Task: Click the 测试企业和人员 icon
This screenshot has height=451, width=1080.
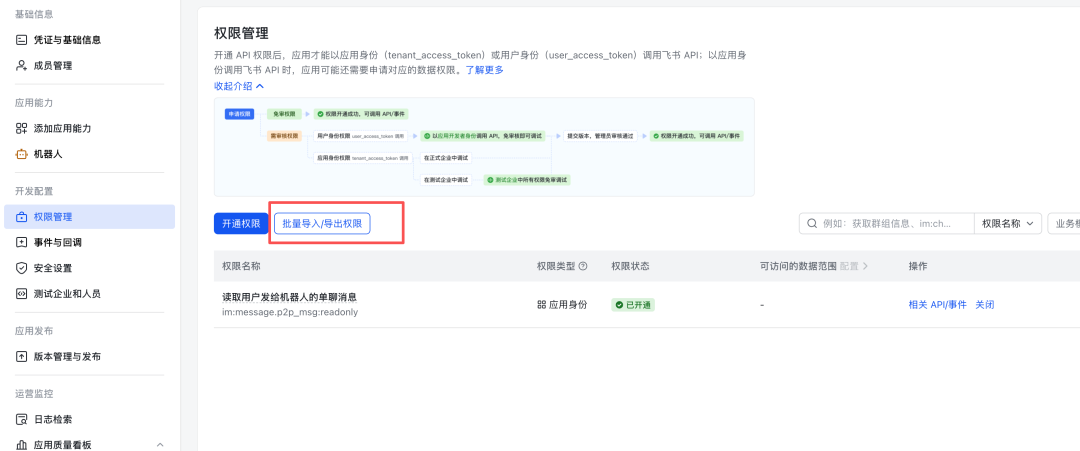Action: point(22,294)
